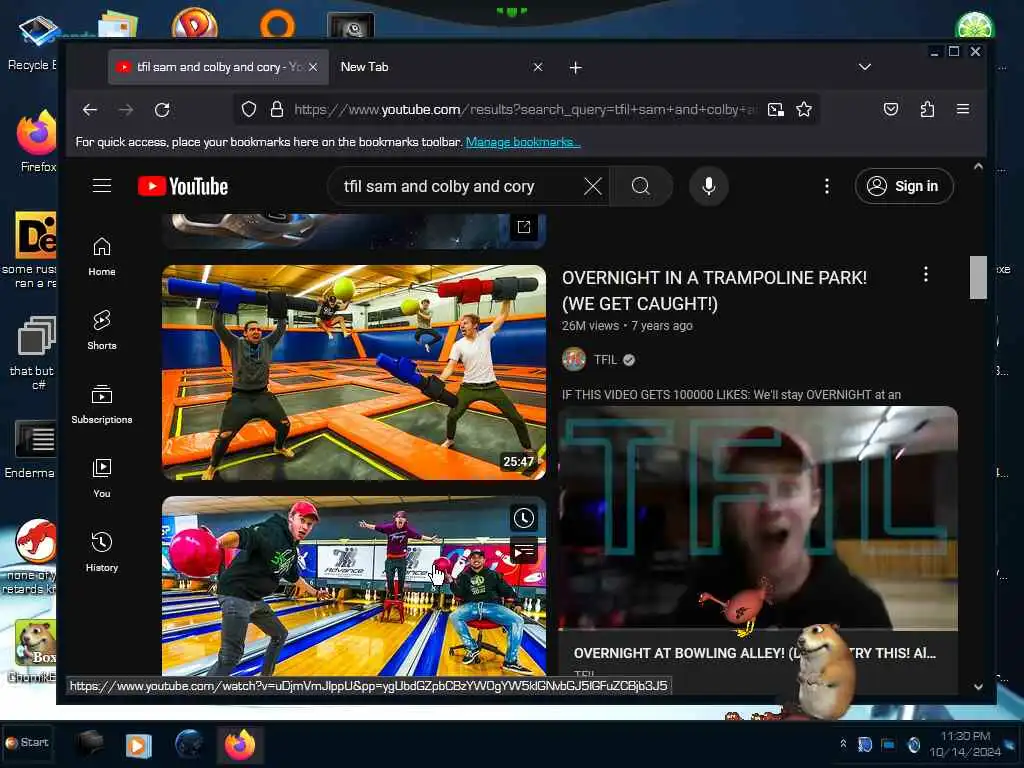The width and height of the screenshot is (1024, 768).
Task: Open Home in YouTube sidebar
Action: 102,257
